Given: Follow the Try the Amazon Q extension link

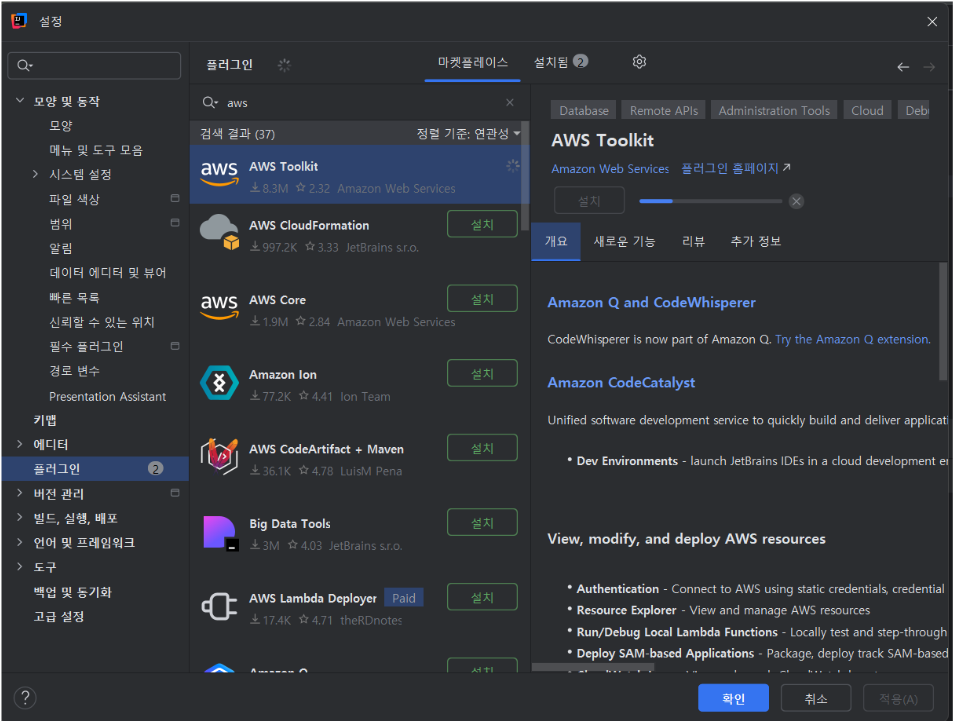Looking at the screenshot, I should tap(852, 339).
